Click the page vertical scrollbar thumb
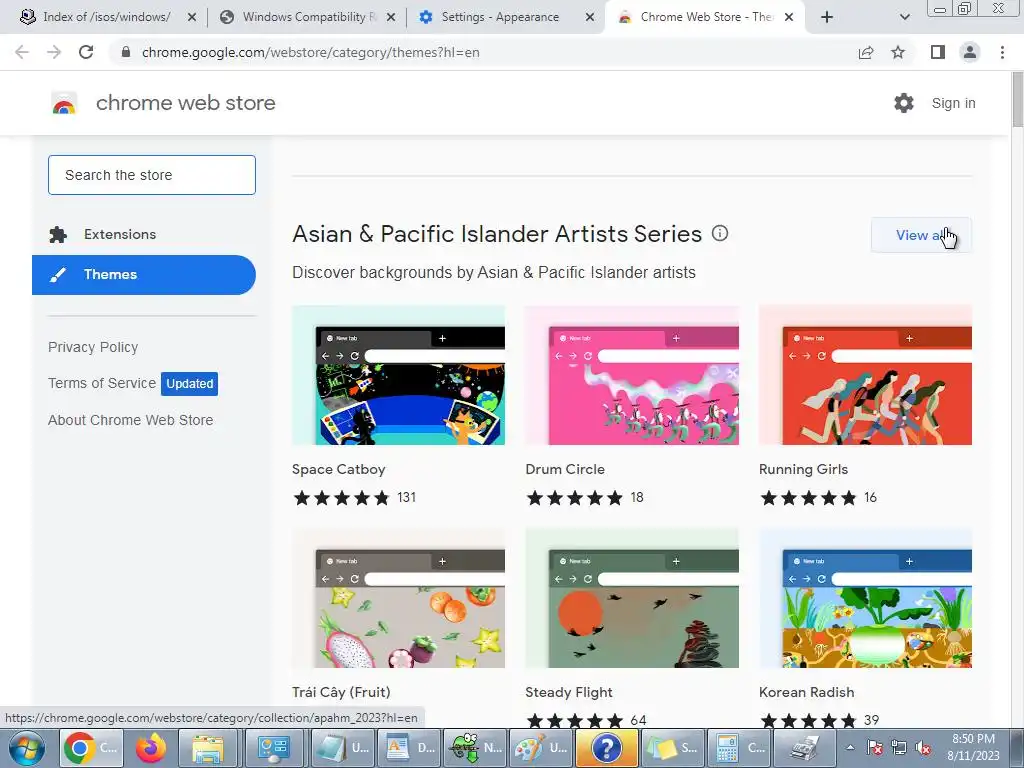The width and height of the screenshot is (1024, 768). pyautogui.click(x=1017, y=99)
